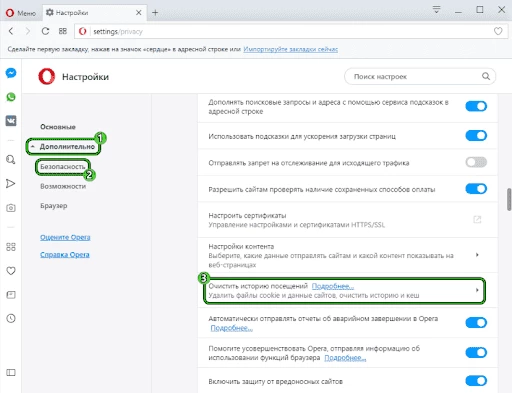Toggle search suggestions in address bar
Image resolution: width=512 pixels, height=393 pixels.
476,106
